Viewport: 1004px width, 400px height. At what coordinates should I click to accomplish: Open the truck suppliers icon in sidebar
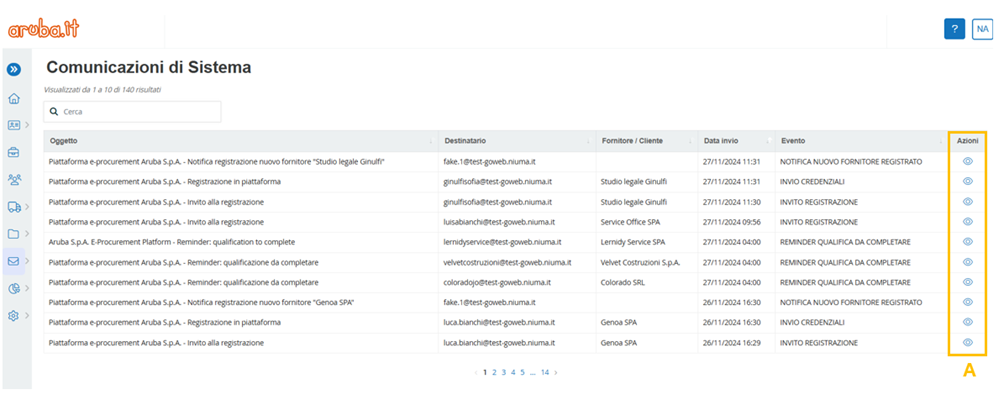pyautogui.click(x=13, y=206)
